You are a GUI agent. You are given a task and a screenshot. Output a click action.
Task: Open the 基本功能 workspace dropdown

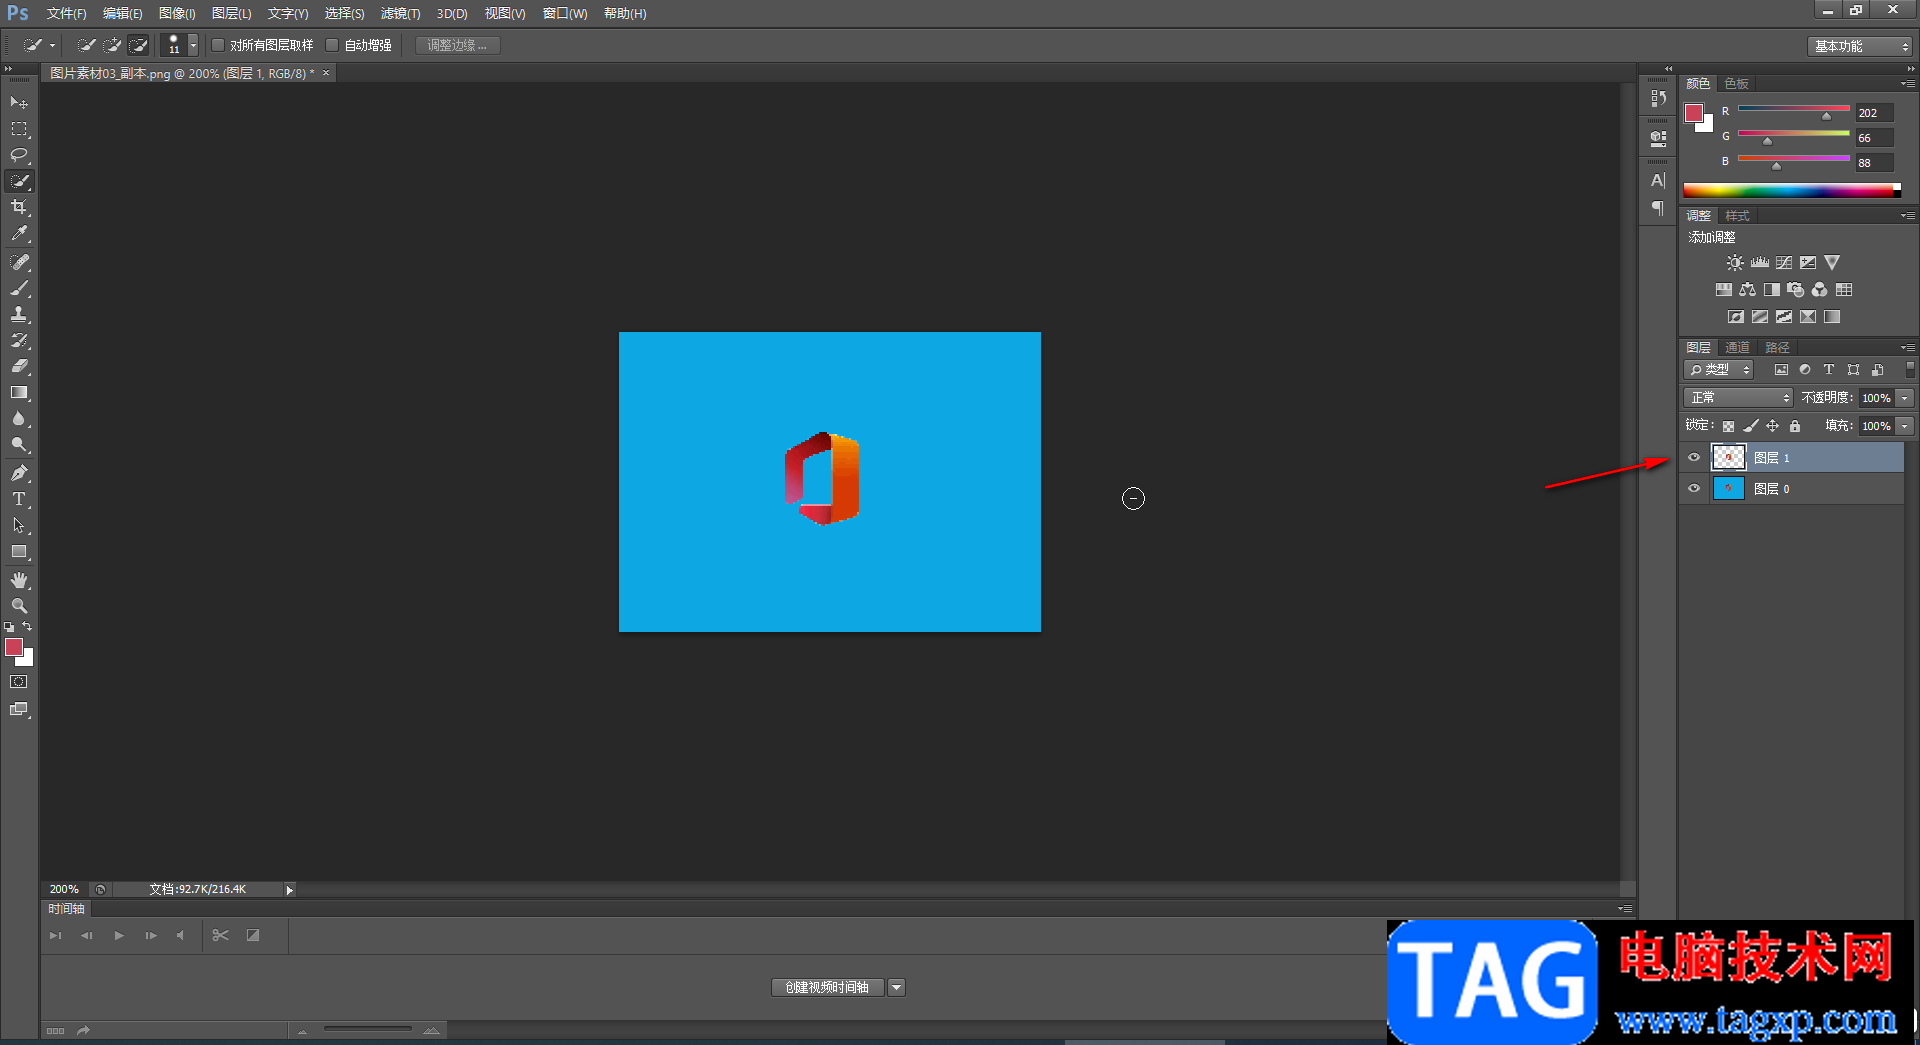[x=1861, y=46]
